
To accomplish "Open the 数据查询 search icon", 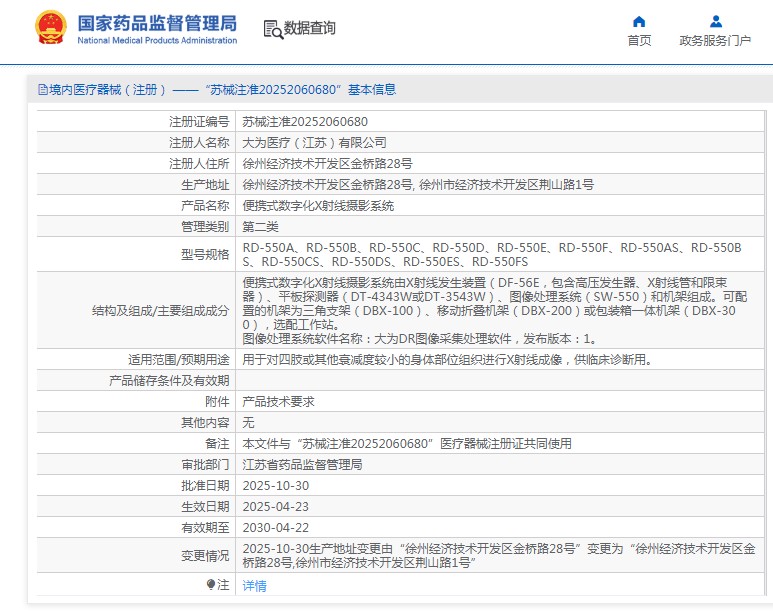I will click(x=273, y=30).
